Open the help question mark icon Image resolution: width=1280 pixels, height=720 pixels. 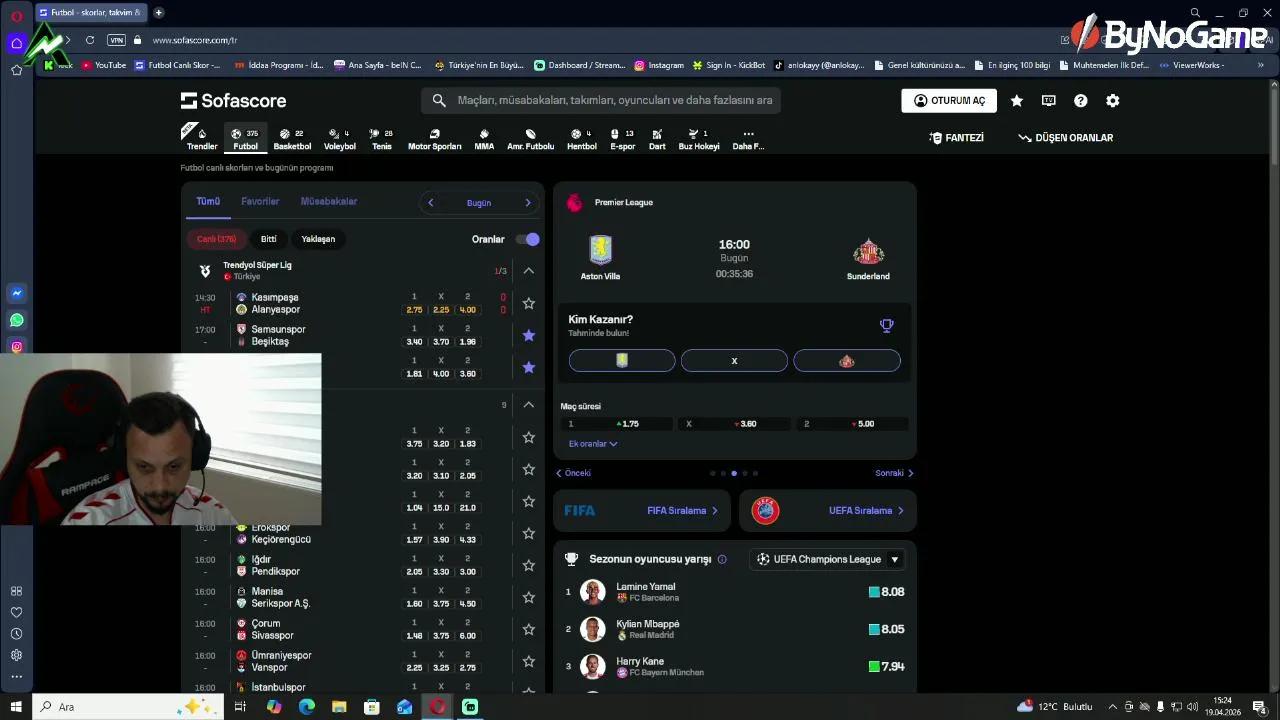tap(1081, 100)
